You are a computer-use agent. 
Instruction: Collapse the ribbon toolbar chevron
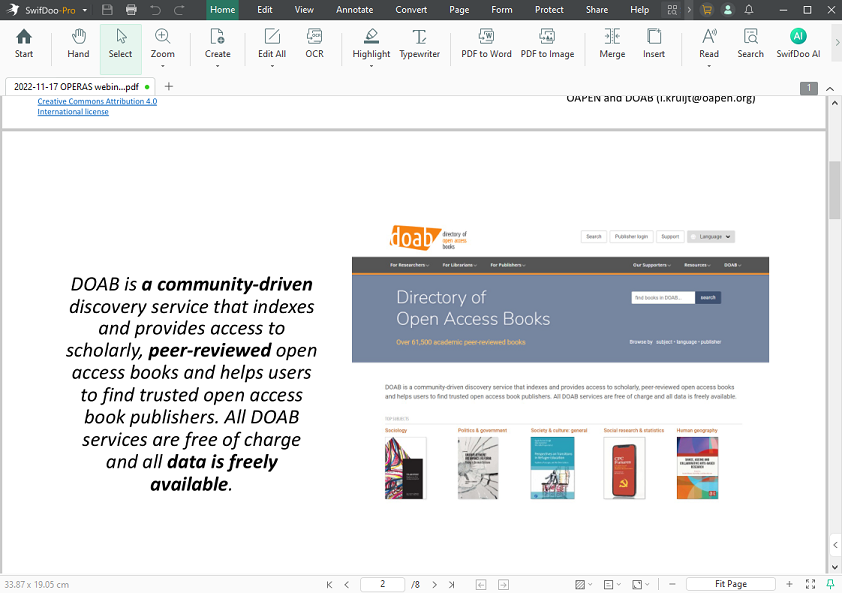[830, 89]
